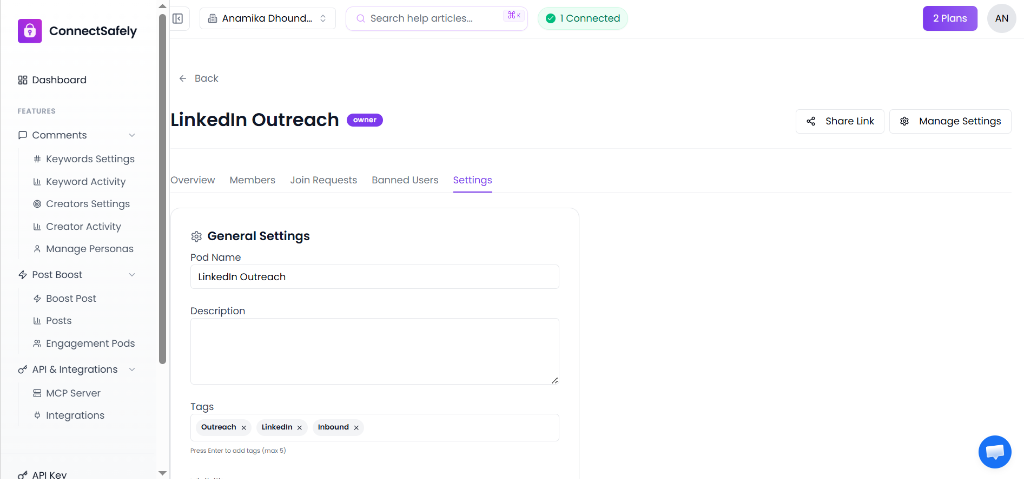
Task: Click the owner badge
Action: pos(365,120)
